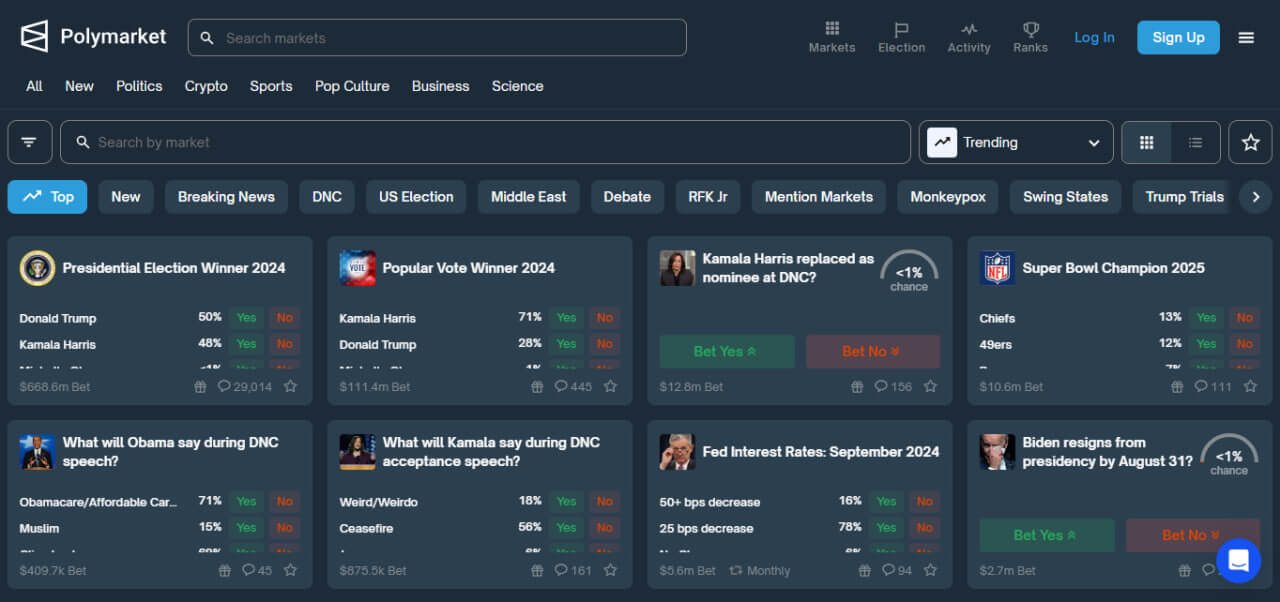Open the chat support bubble
1280x602 pixels.
click(x=1238, y=560)
